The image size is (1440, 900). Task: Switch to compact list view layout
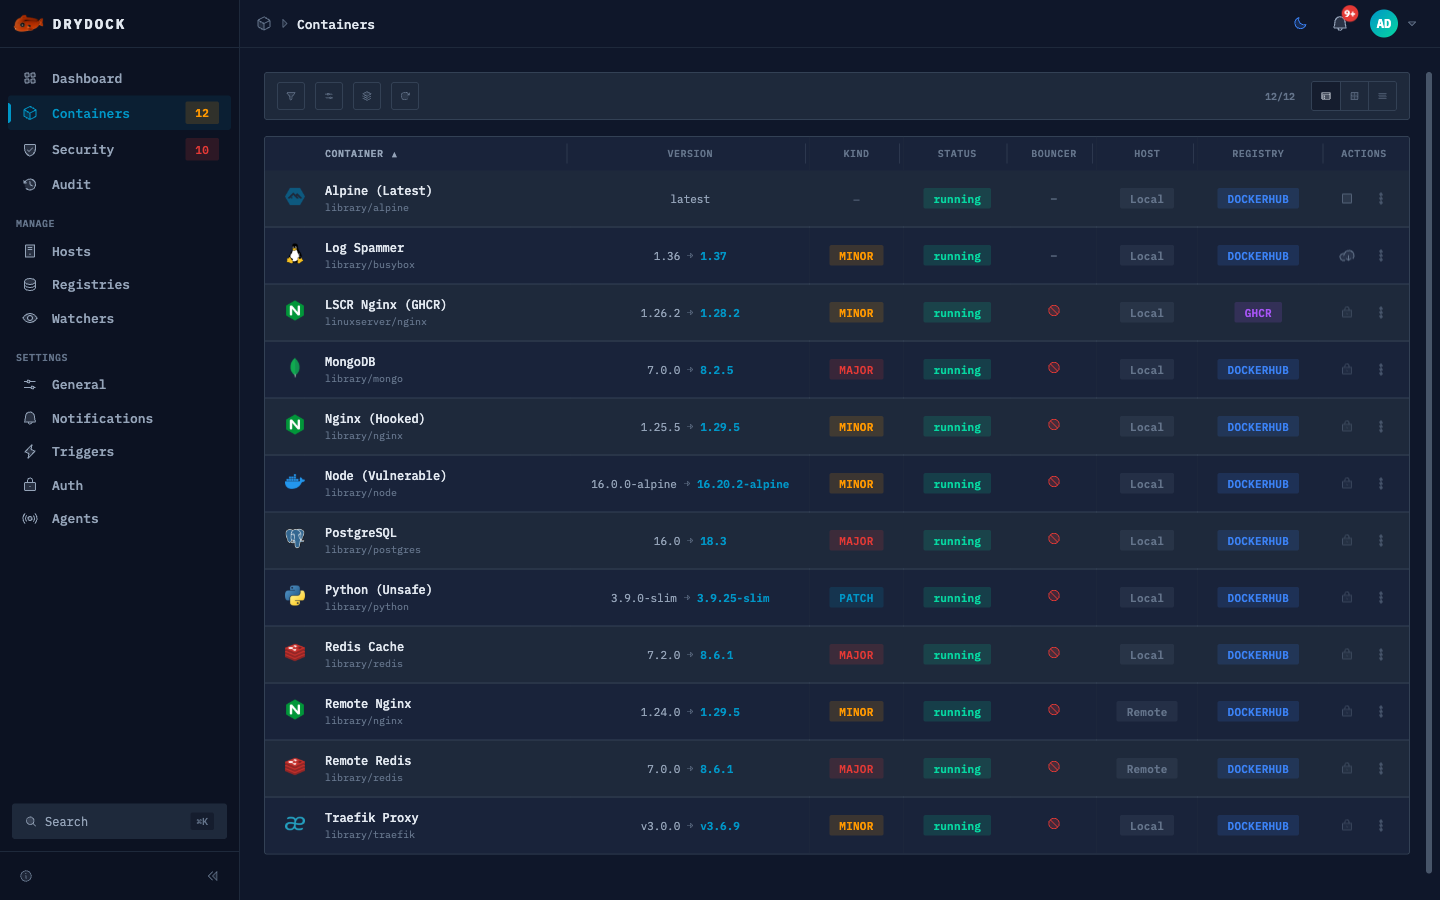pyautogui.click(x=1382, y=96)
